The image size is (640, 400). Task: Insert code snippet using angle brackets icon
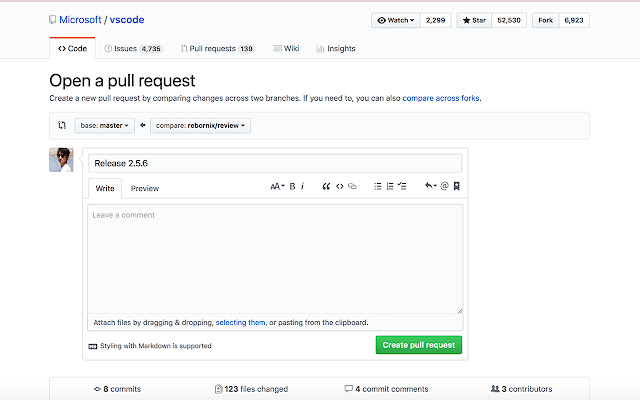340,186
